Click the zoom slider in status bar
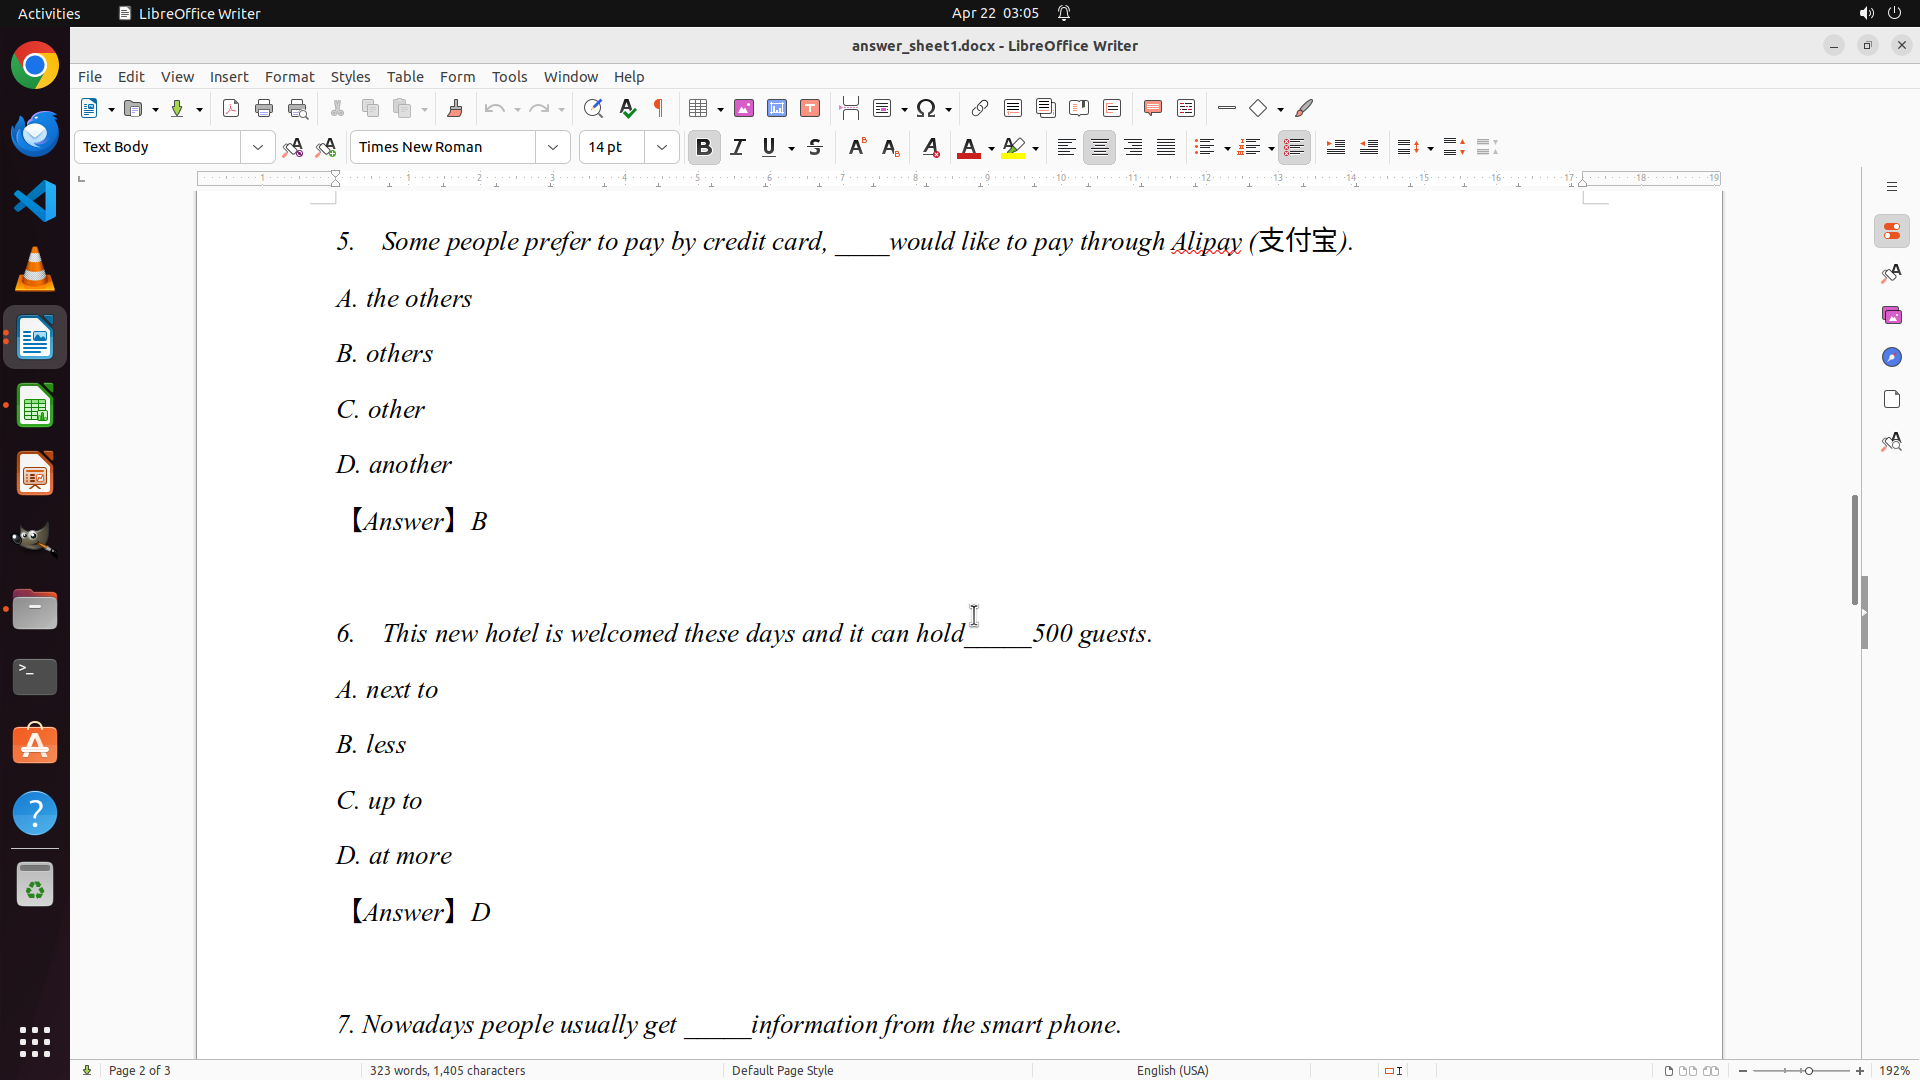Viewport: 1920px width, 1080px height. tap(1807, 1070)
